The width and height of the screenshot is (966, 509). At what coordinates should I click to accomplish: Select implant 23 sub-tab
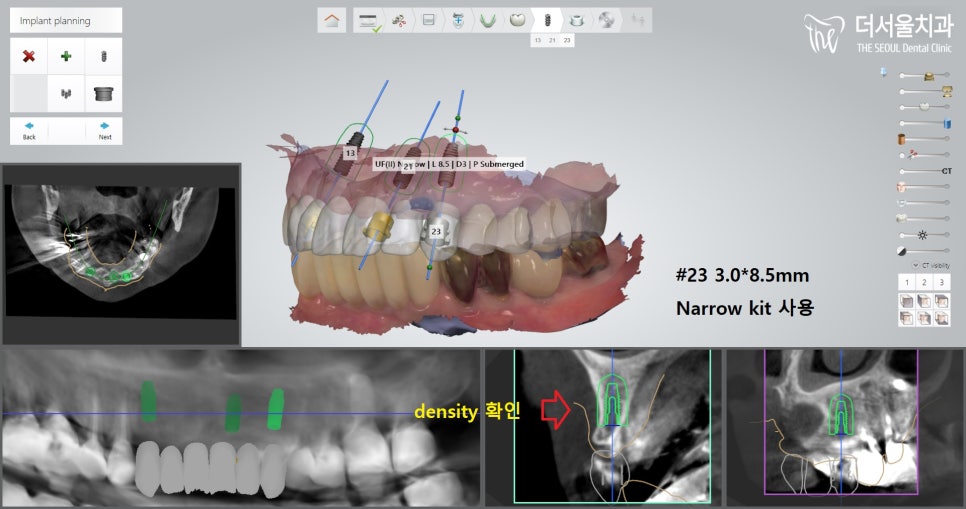click(567, 40)
